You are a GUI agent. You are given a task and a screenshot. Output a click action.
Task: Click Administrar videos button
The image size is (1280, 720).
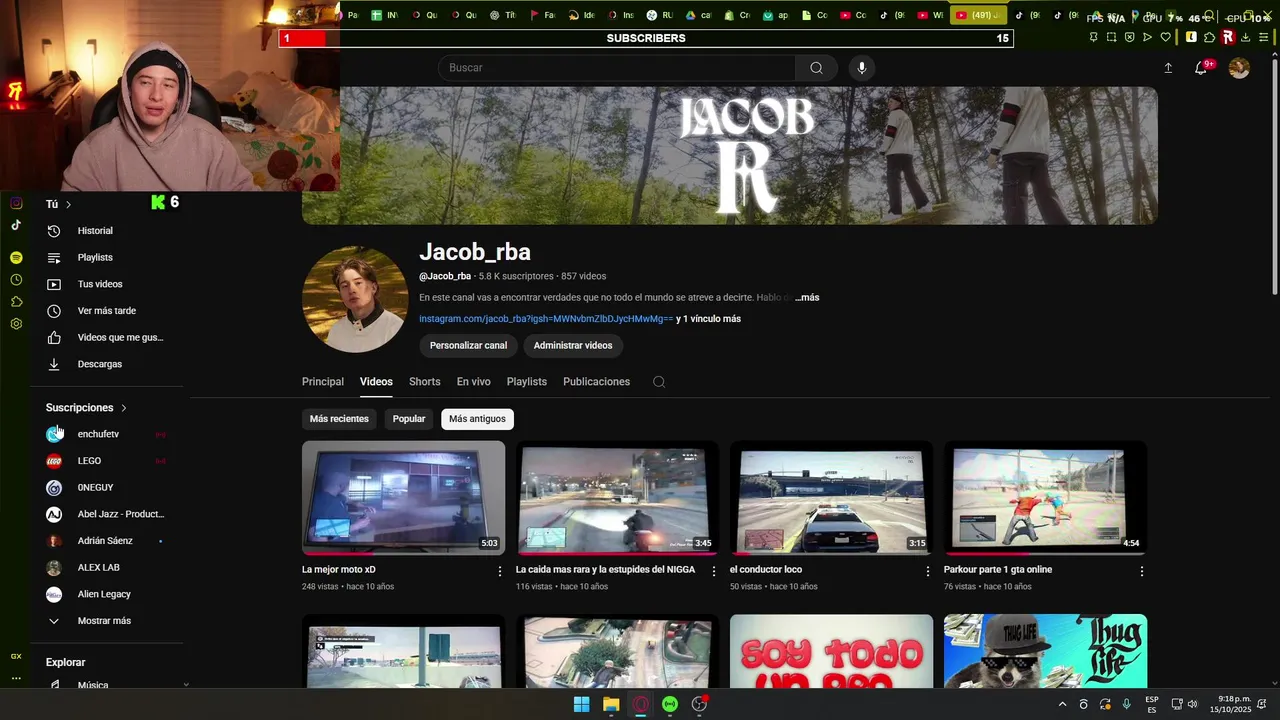pos(573,346)
